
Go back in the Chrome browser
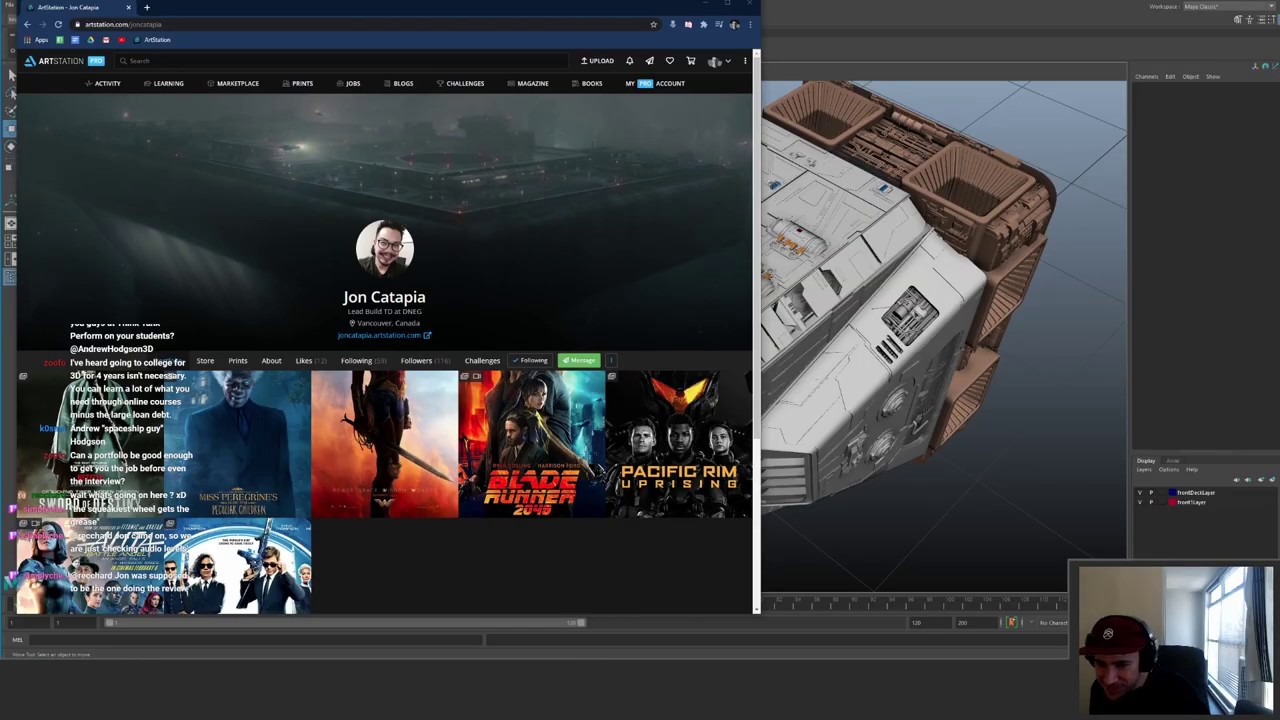point(27,24)
